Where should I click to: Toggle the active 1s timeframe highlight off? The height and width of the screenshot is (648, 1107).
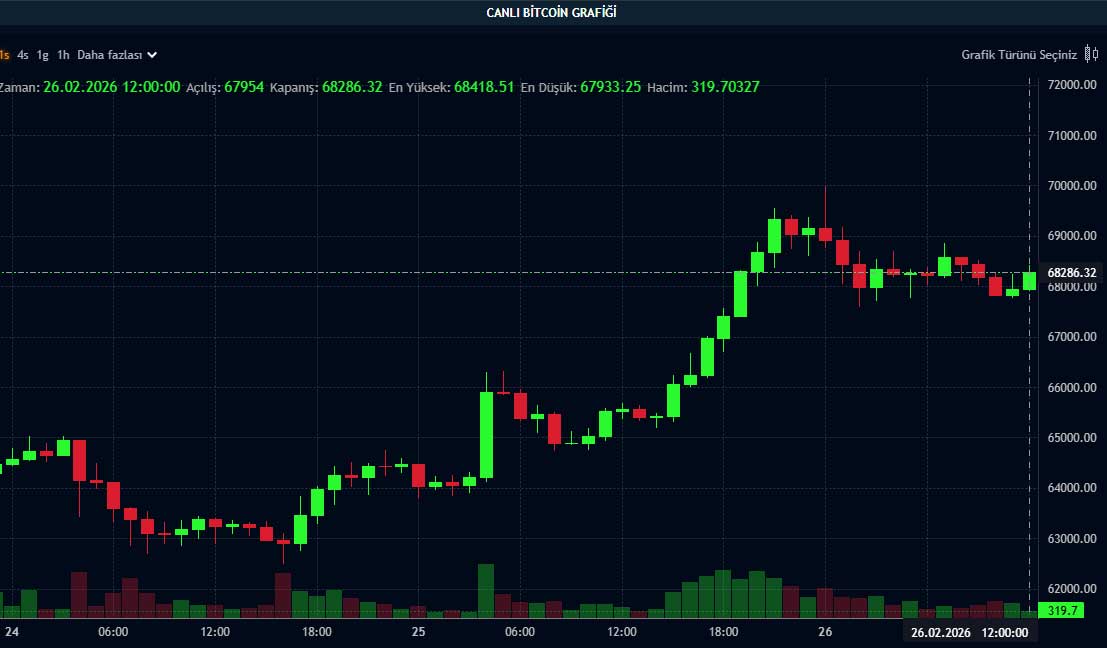click(x=4, y=55)
